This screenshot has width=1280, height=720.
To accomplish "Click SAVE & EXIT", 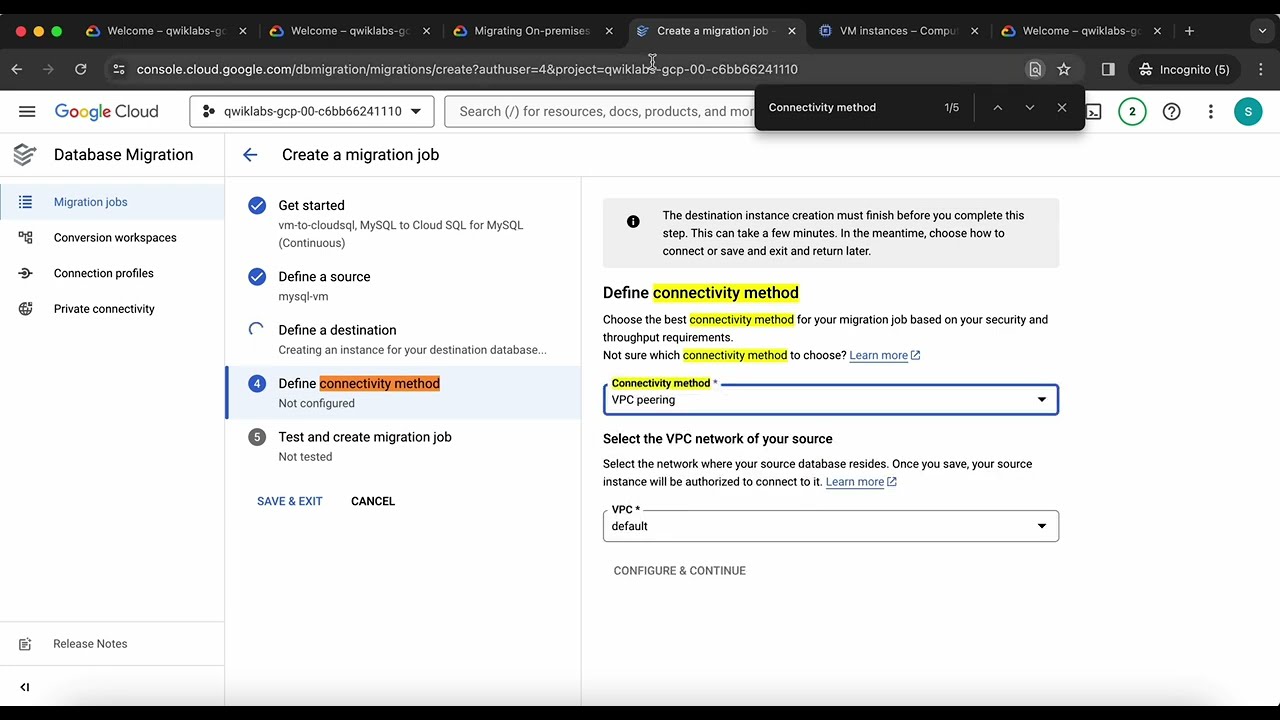I will pos(290,501).
